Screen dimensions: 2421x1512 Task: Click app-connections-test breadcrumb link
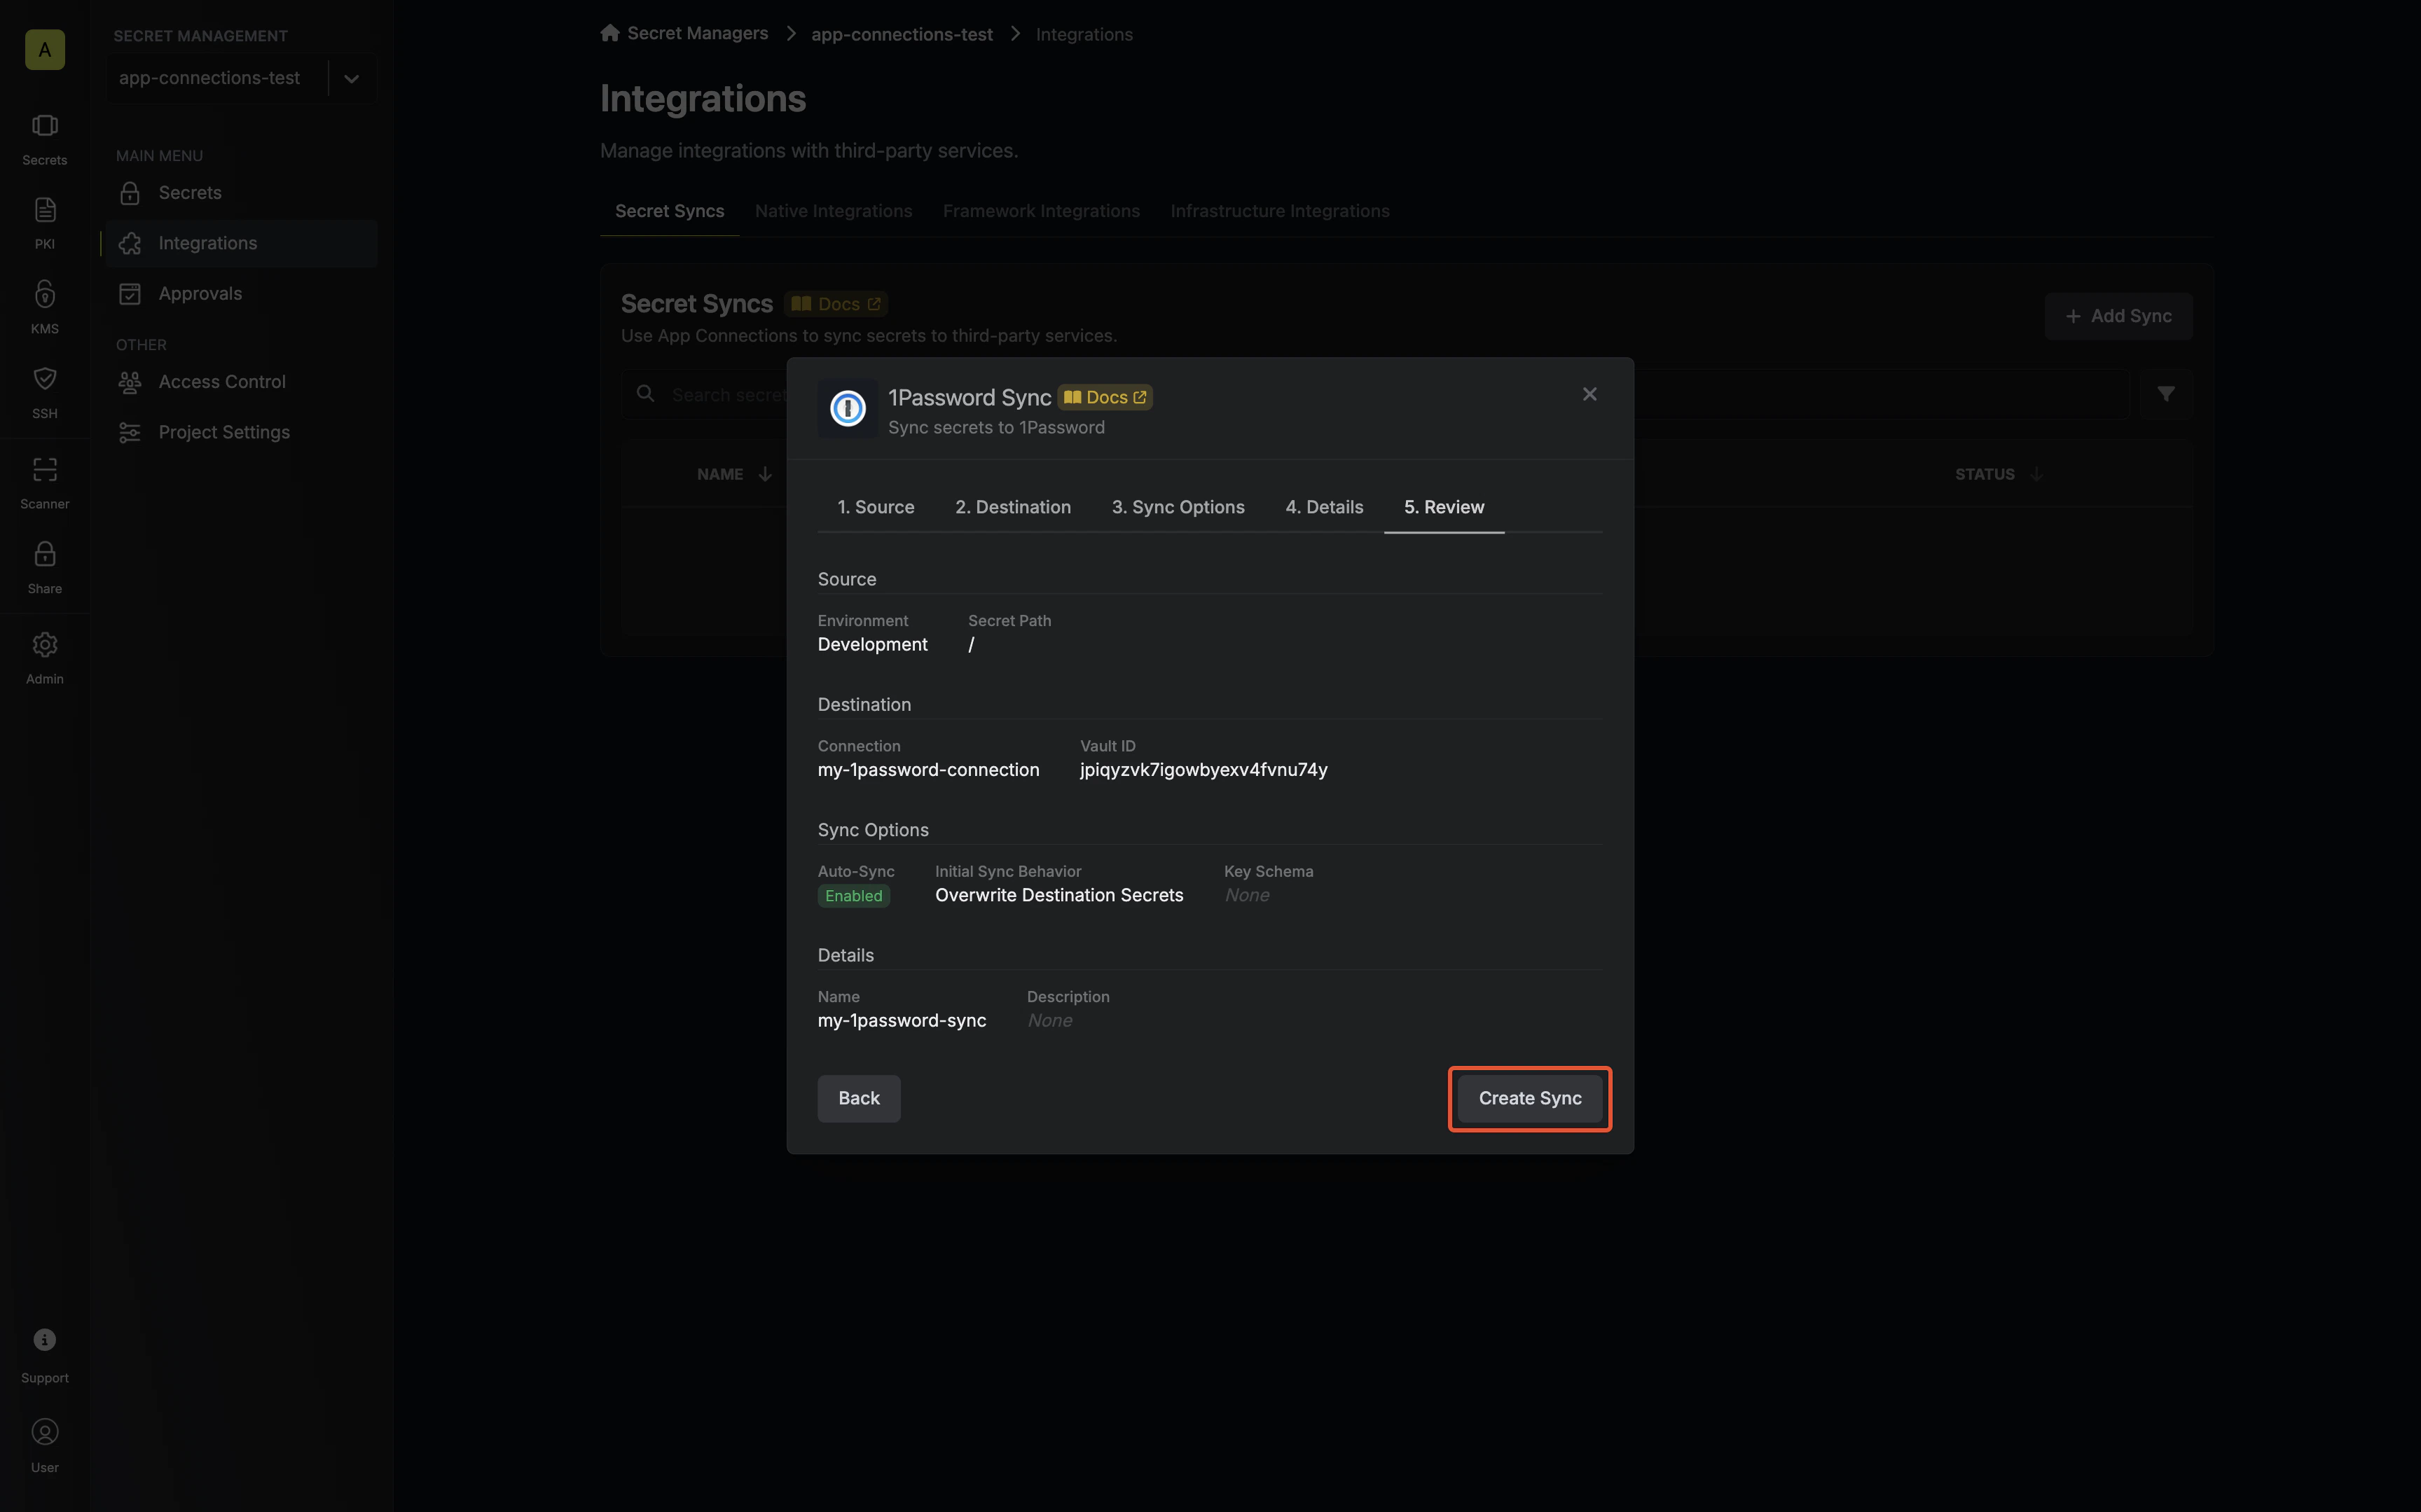click(x=901, y=34)
